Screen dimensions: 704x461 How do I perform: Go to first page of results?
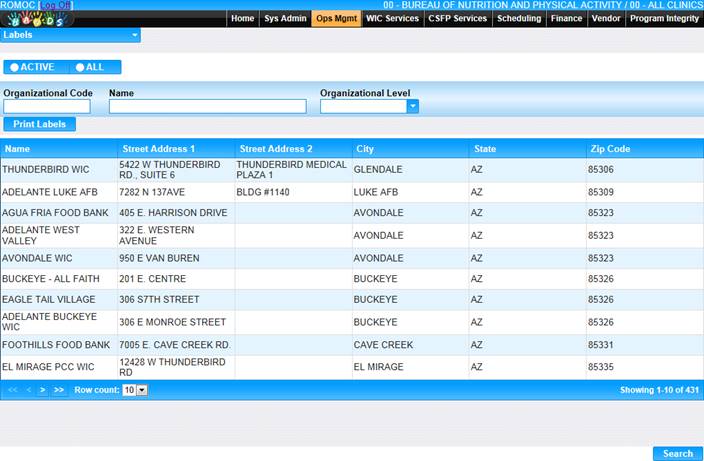click(x=13, y=390)
